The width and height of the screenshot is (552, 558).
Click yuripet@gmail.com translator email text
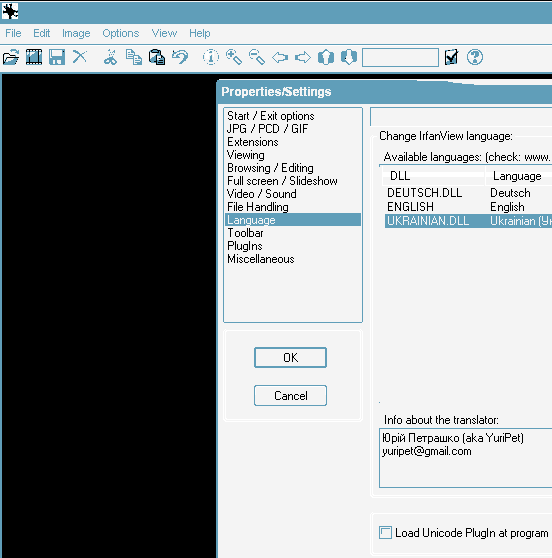tap(427, 451)
